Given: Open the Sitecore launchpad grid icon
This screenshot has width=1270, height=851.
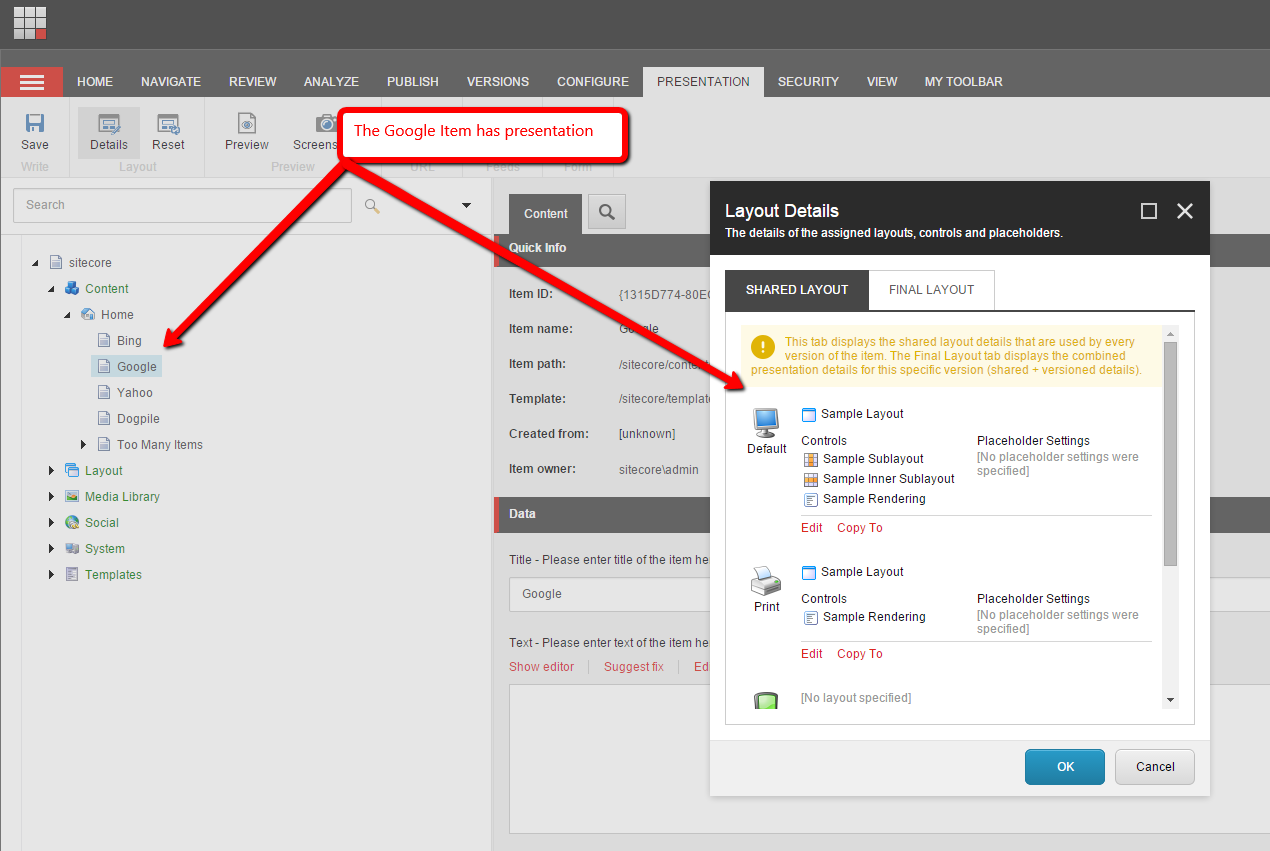Looking at the screenshot, I should pos(30,22).
